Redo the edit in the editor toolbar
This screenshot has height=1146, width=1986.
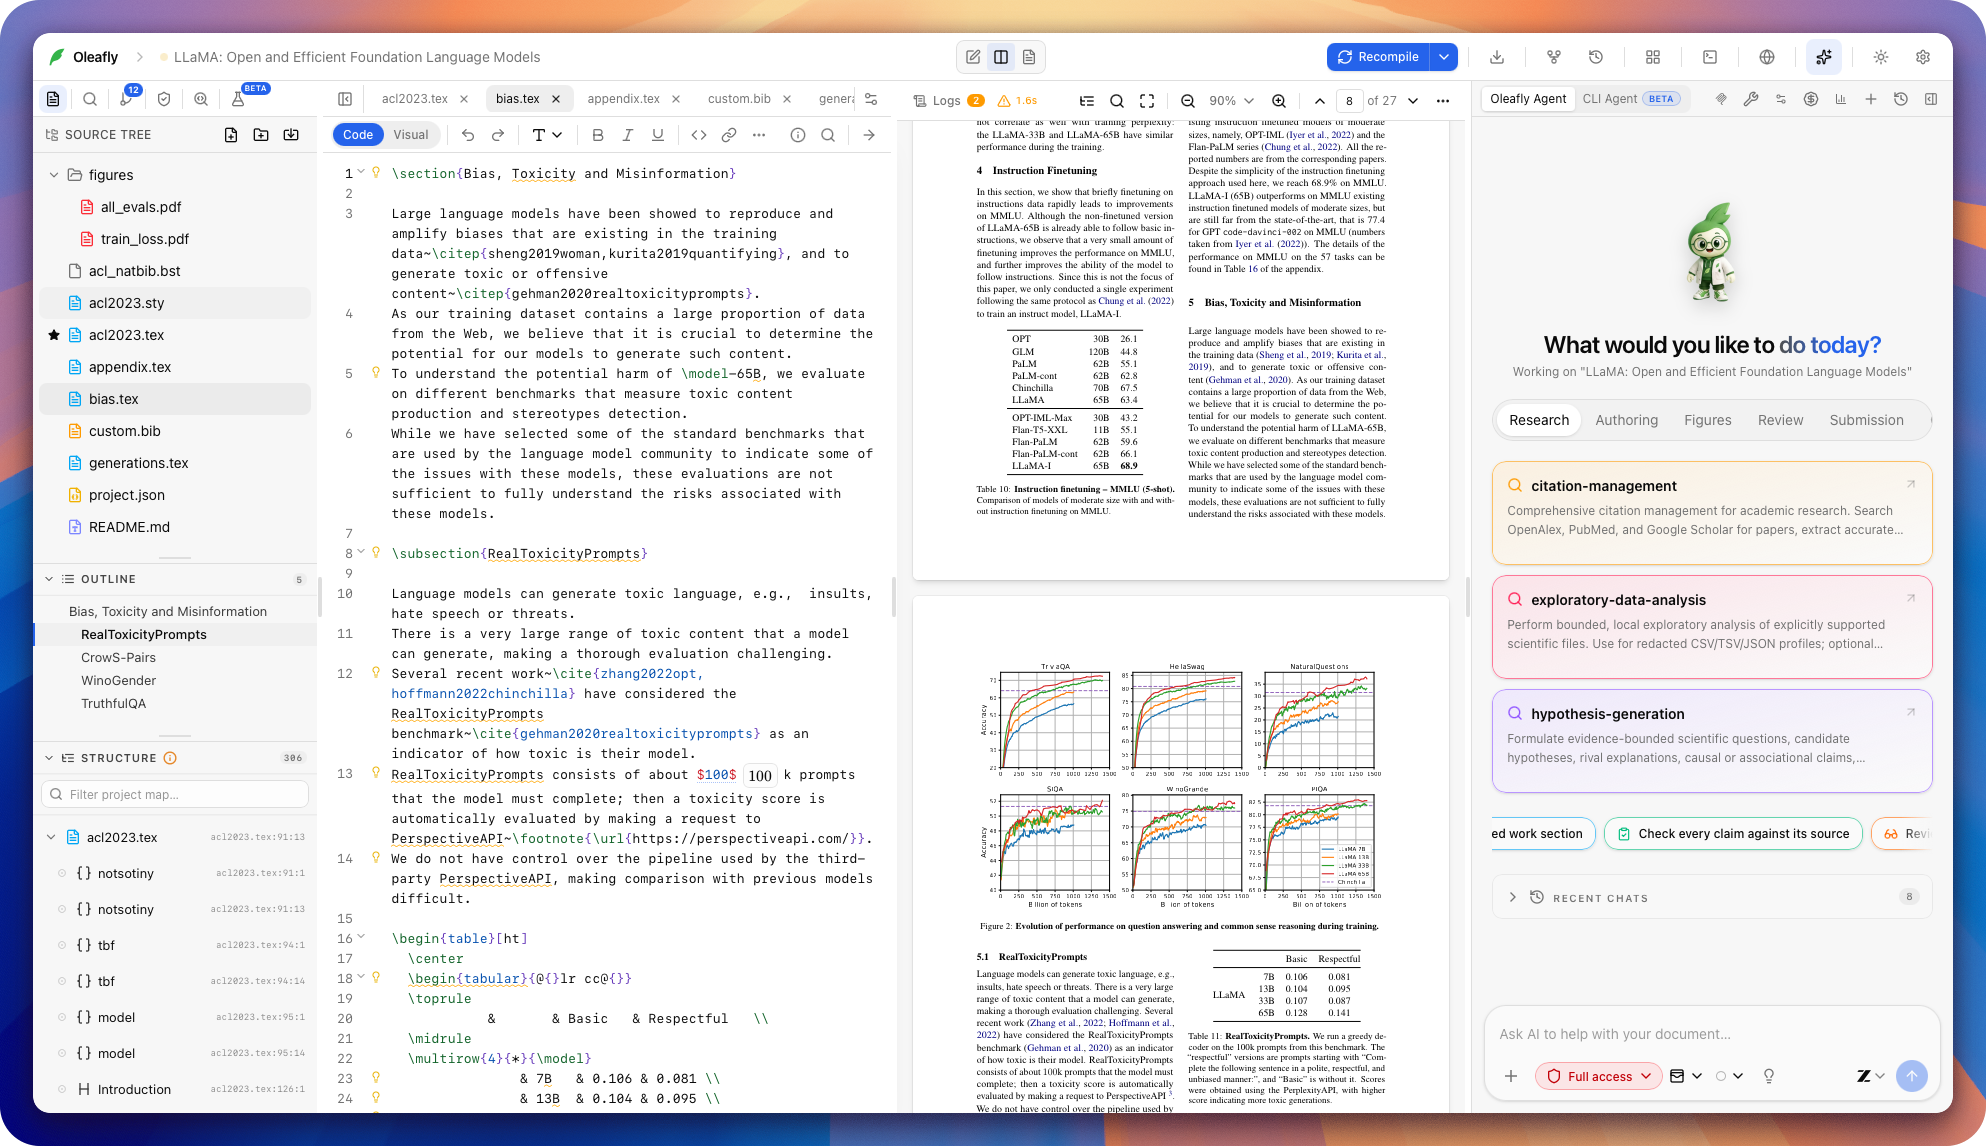498,135
